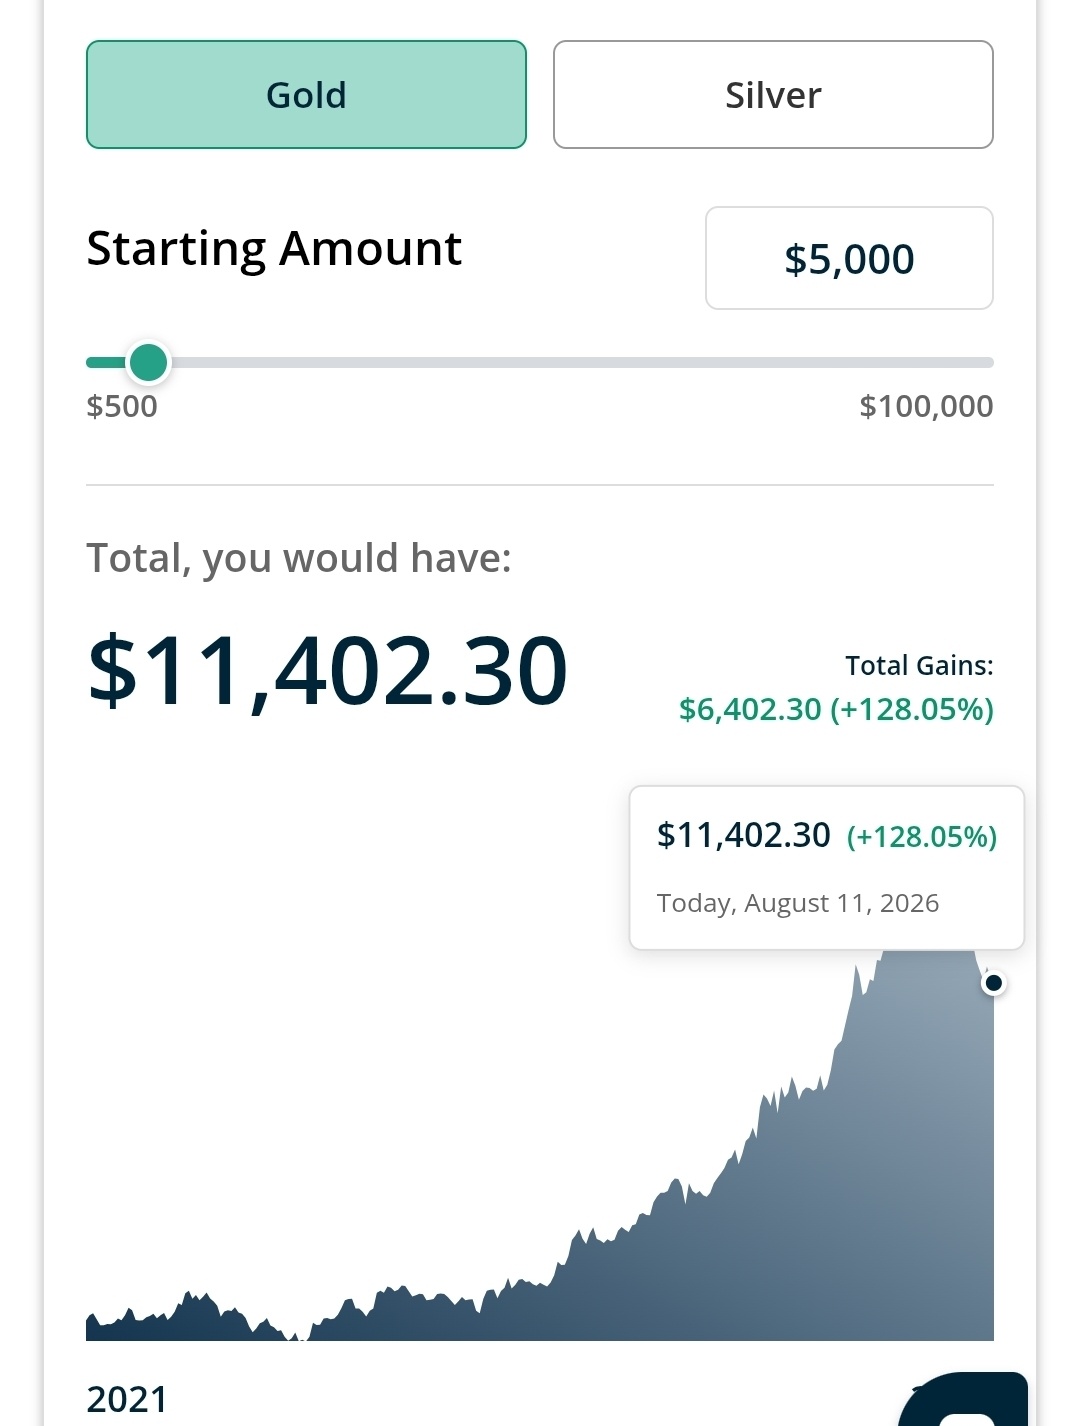Click the current-day data point dot
1080x1426 pixels.
pos(993,983)
